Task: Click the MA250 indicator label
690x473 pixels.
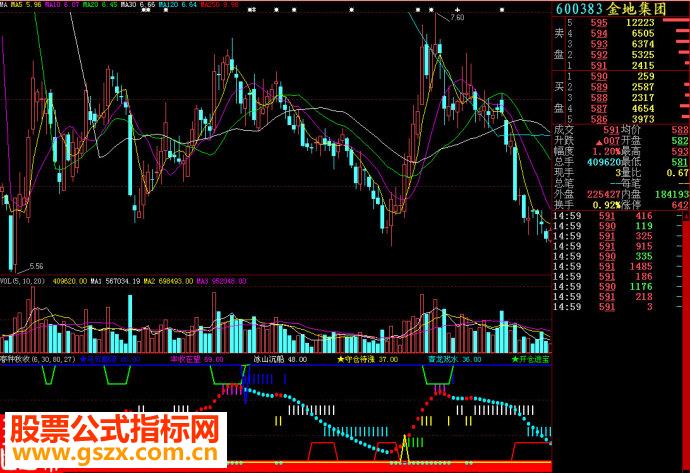Action: coord(219,5)
